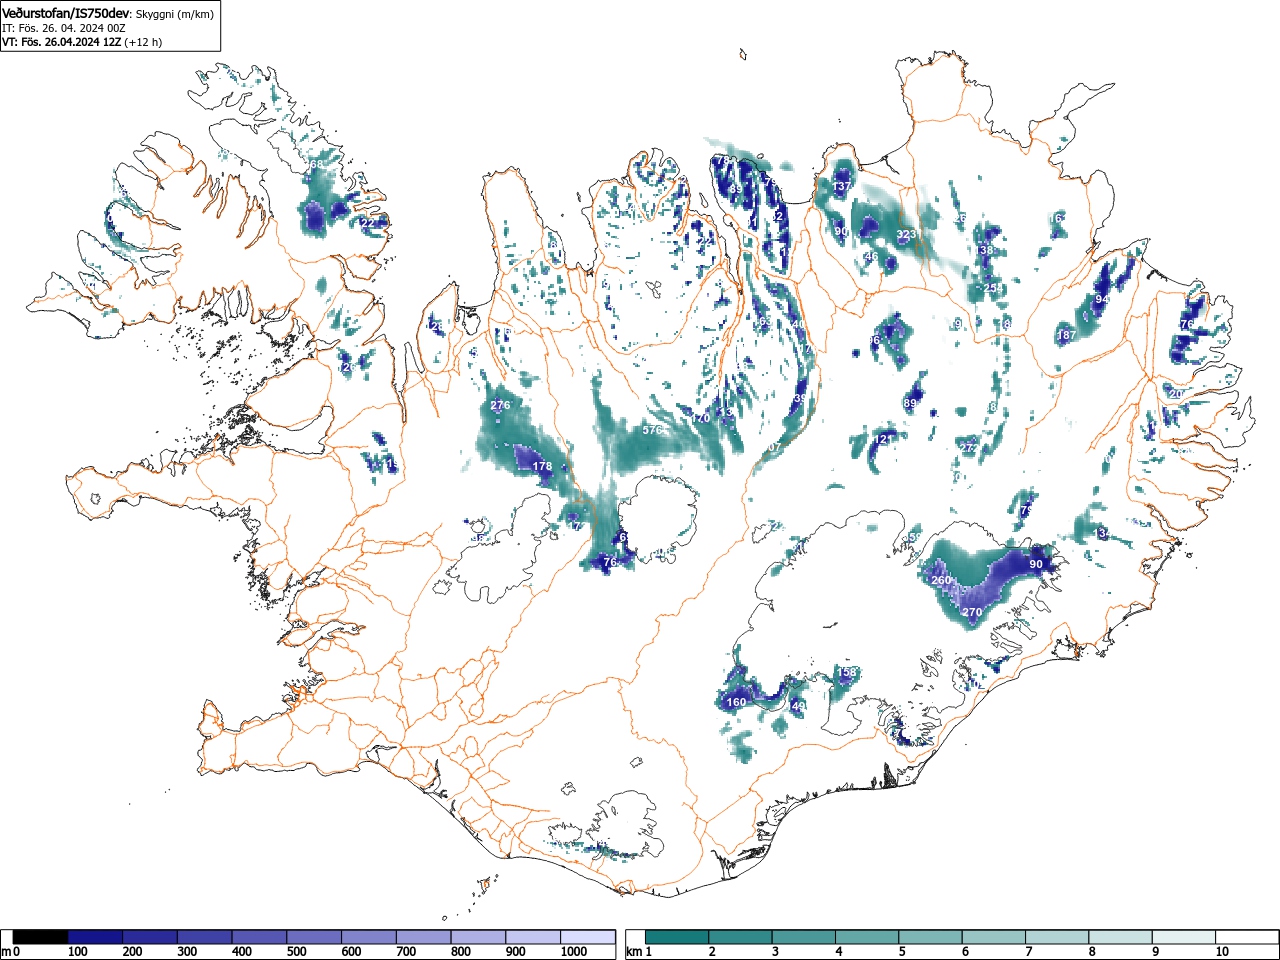Viewport: 1280px width, 960px height.
Task: Click the '7' tick on the km legend
Action: point(1029,952)
